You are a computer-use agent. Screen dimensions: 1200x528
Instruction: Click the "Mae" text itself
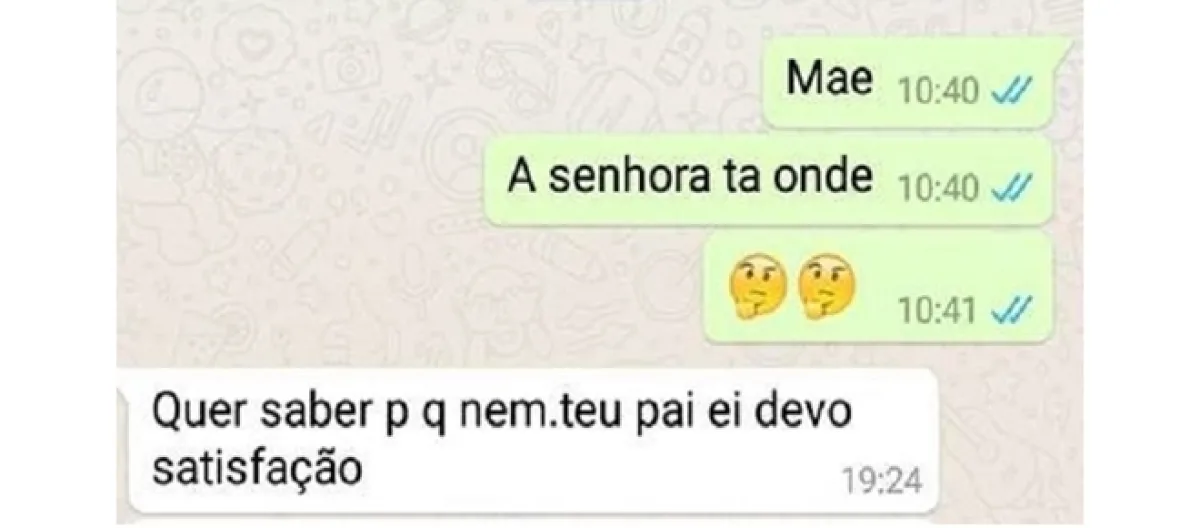[829, 78]
